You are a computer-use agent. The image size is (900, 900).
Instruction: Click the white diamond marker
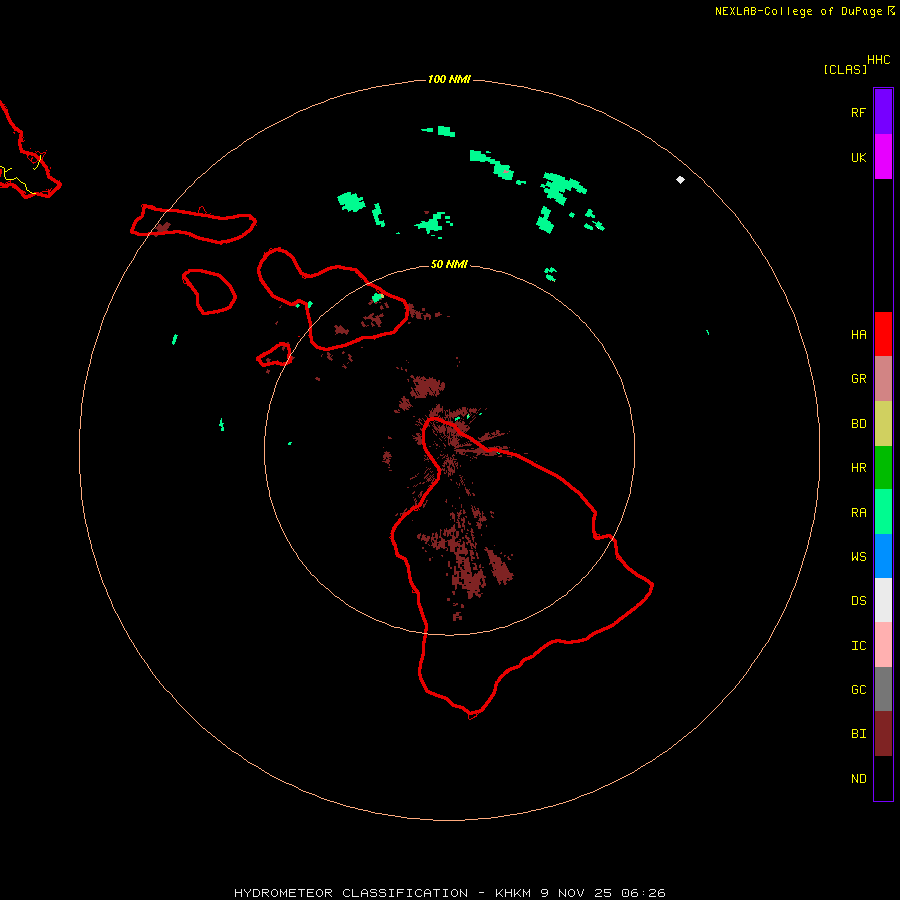pyautogui.click(x=680, y=180)
